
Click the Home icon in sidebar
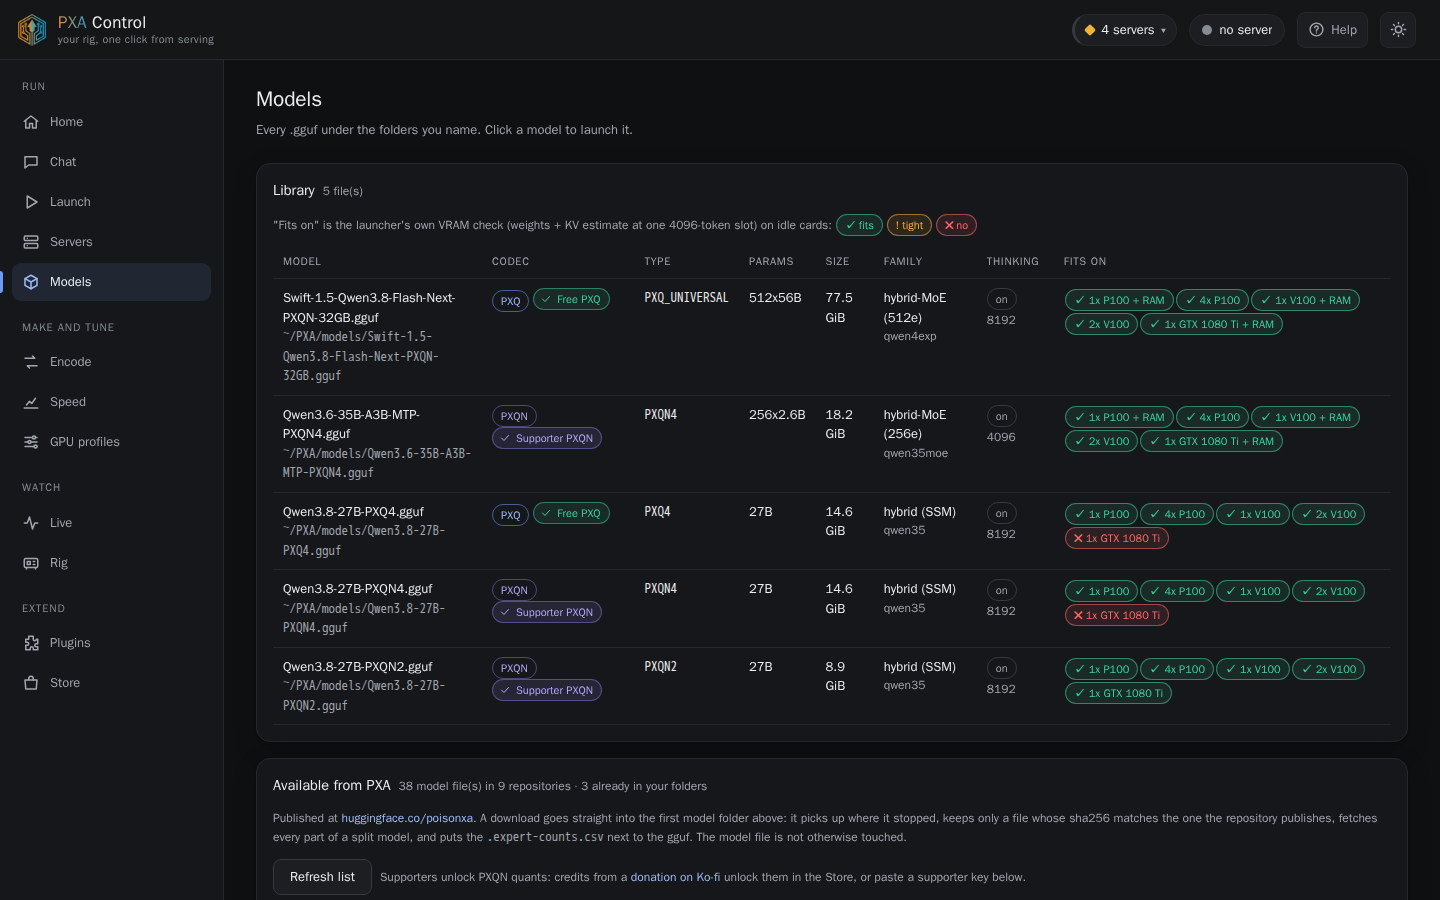31,122
